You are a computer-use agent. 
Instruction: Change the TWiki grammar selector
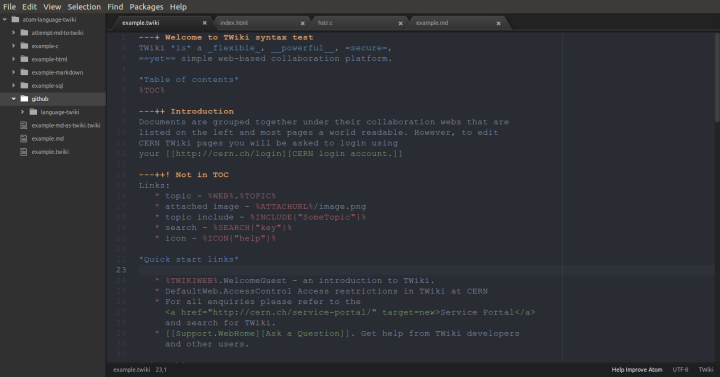(706, 370)
